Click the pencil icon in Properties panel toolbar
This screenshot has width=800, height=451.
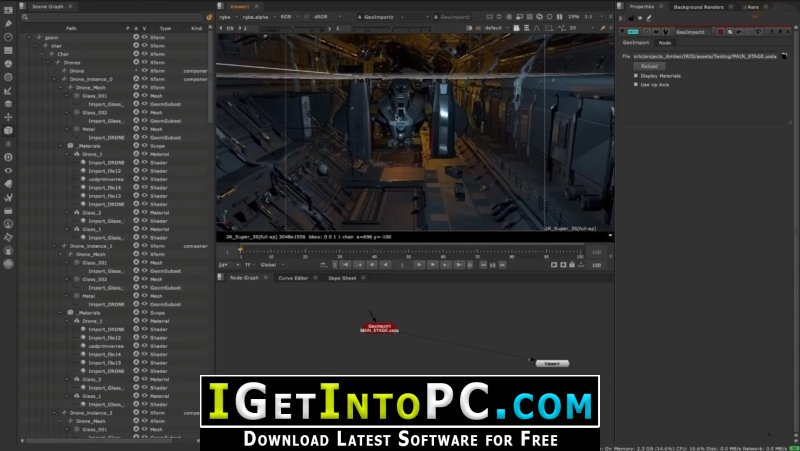(x=649, y=18)
